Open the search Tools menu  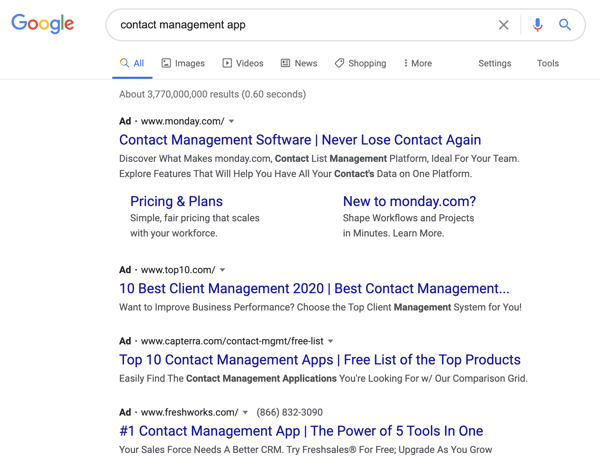548,63
